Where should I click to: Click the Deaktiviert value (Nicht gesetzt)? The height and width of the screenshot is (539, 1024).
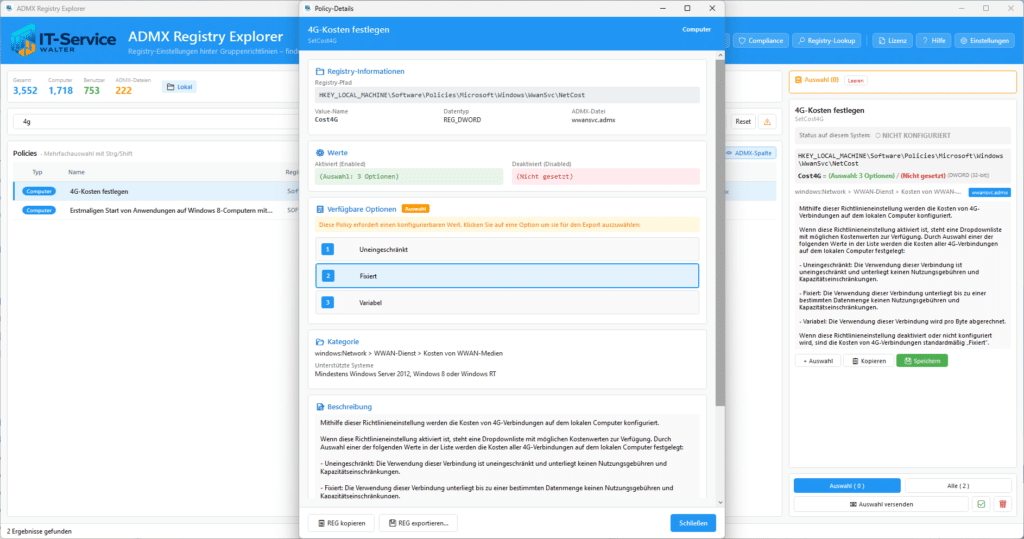coord(605,176)
